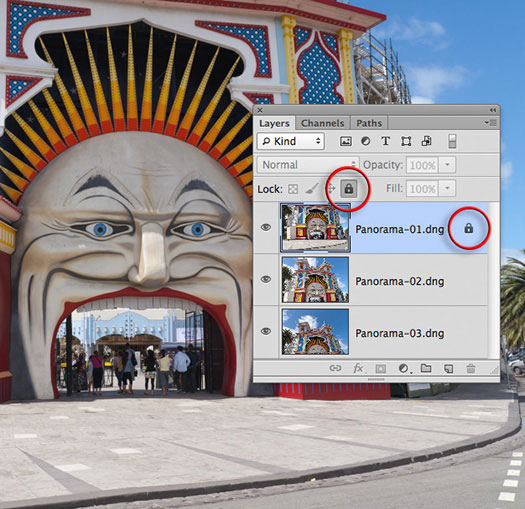
Task: Add a layer style fx icon
Action: tap(358, 369)
